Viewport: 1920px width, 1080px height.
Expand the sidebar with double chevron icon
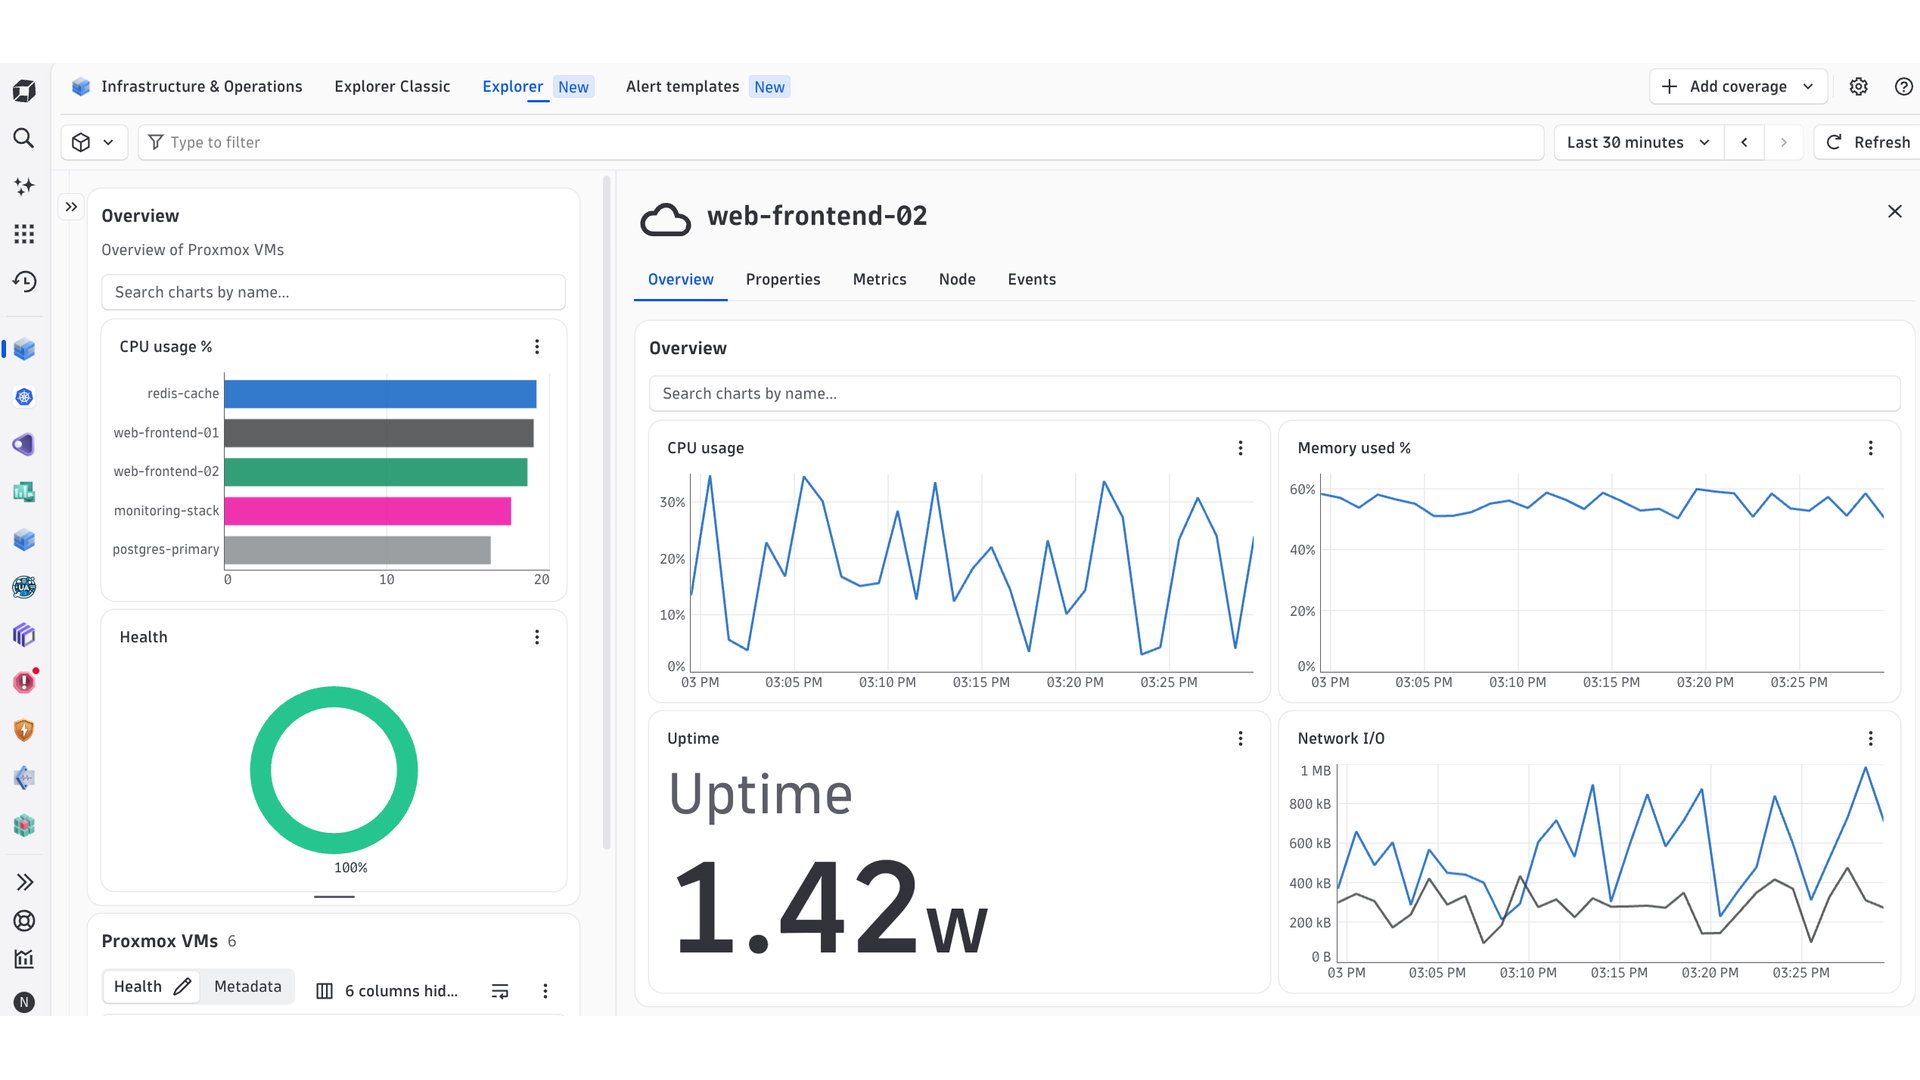[x=24, y=882]
